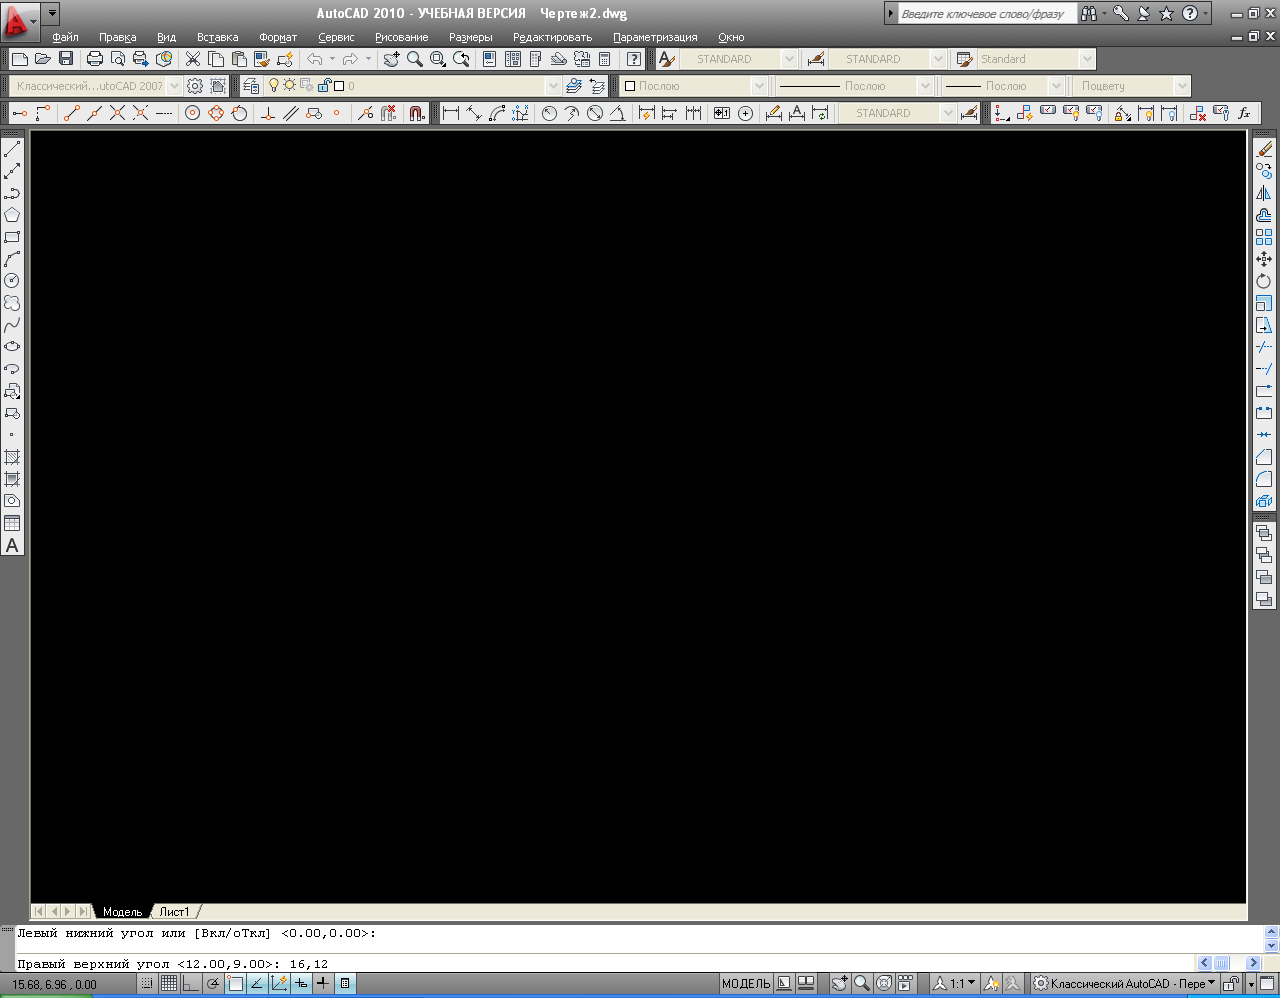Switch to the Модель tab
This screenshot has height=998, width=1280.
pyautogui.click(x=122, y=912)
